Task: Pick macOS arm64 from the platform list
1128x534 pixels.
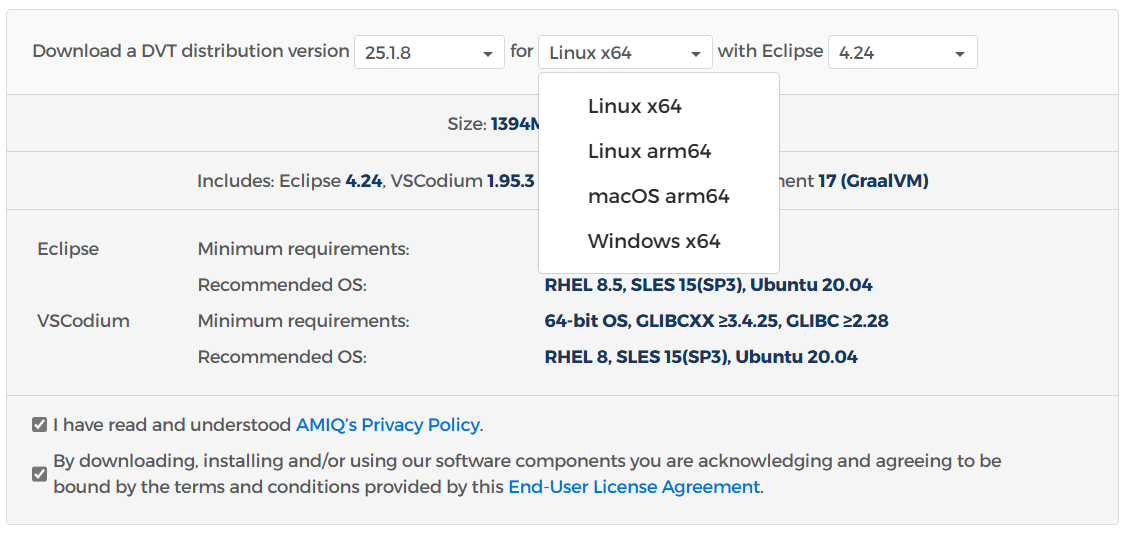Action: pos(658,196)
